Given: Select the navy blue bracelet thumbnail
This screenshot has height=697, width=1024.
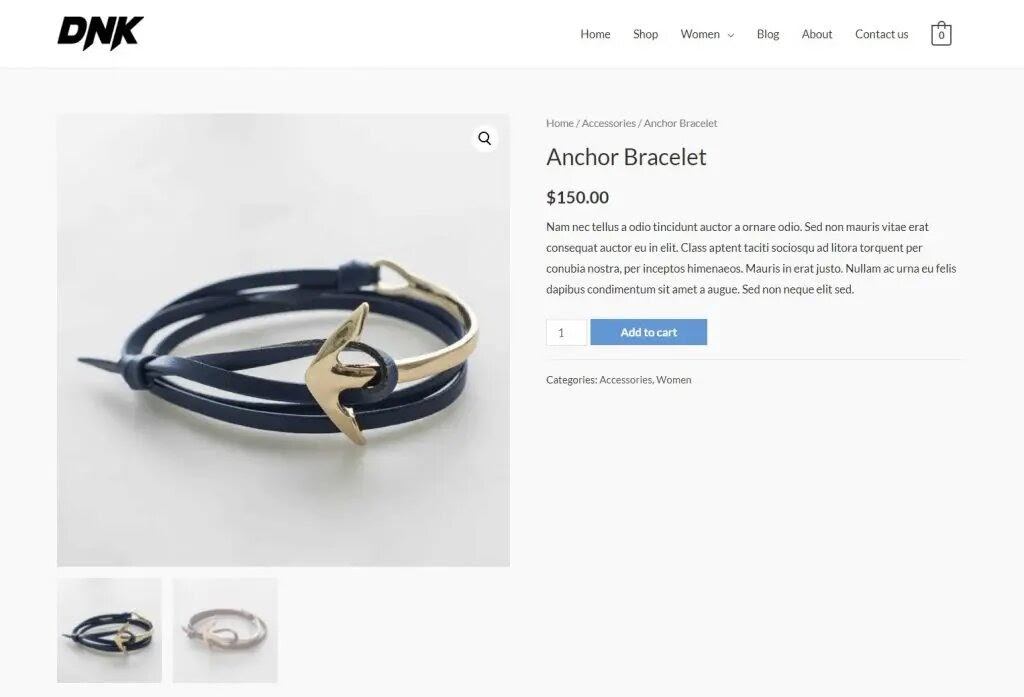Looking at the screenshot, I should point(109,630).
